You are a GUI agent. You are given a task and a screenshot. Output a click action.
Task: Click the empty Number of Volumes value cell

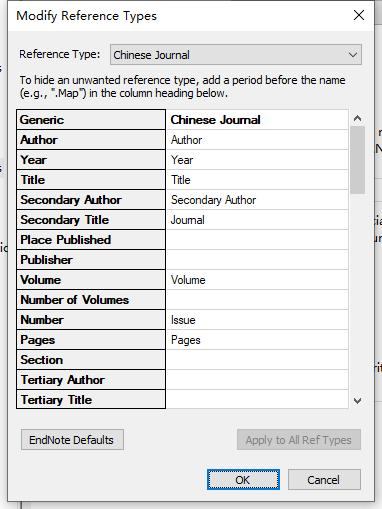click(257, 300)
